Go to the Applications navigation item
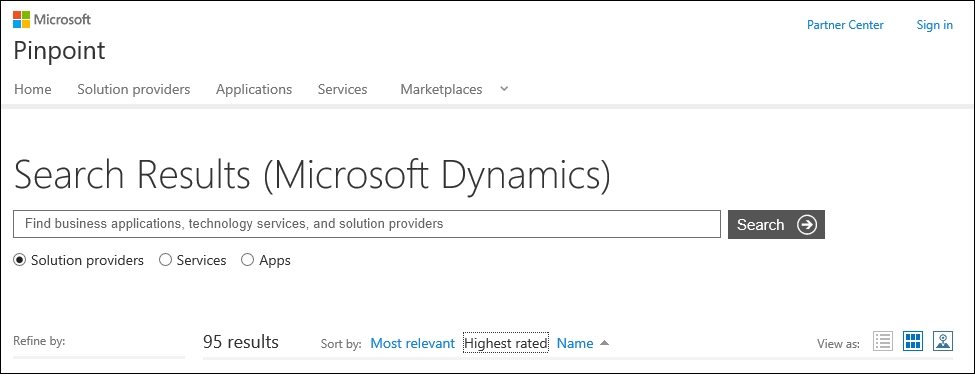The image size is (975, 374). point(254,89)
